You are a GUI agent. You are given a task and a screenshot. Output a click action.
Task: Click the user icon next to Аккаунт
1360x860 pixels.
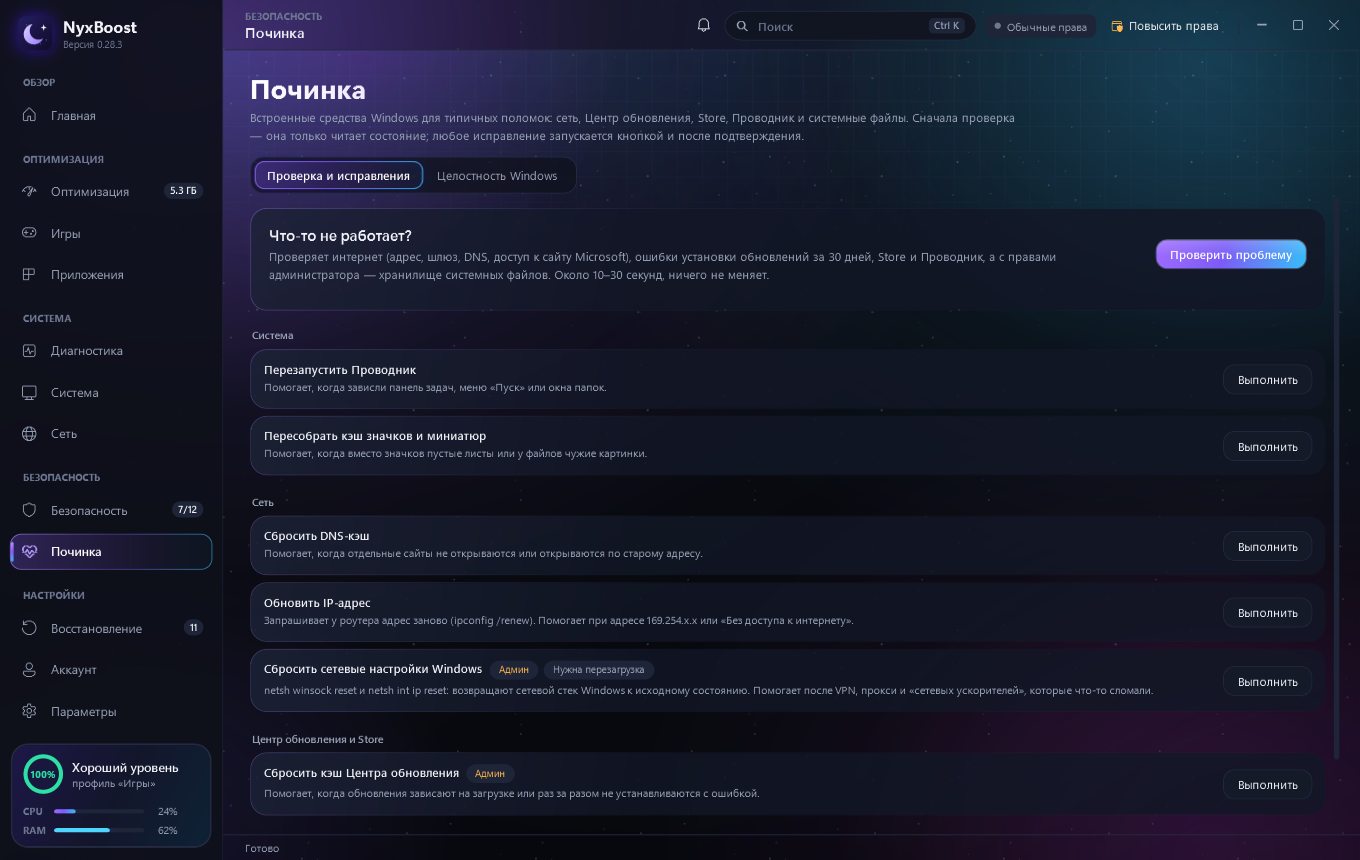30,670
